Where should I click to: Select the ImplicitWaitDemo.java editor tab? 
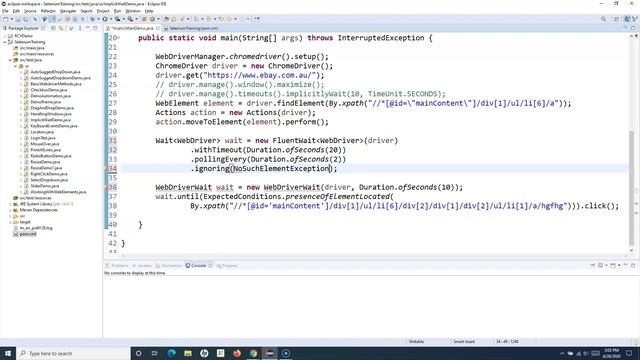[132, 28]
